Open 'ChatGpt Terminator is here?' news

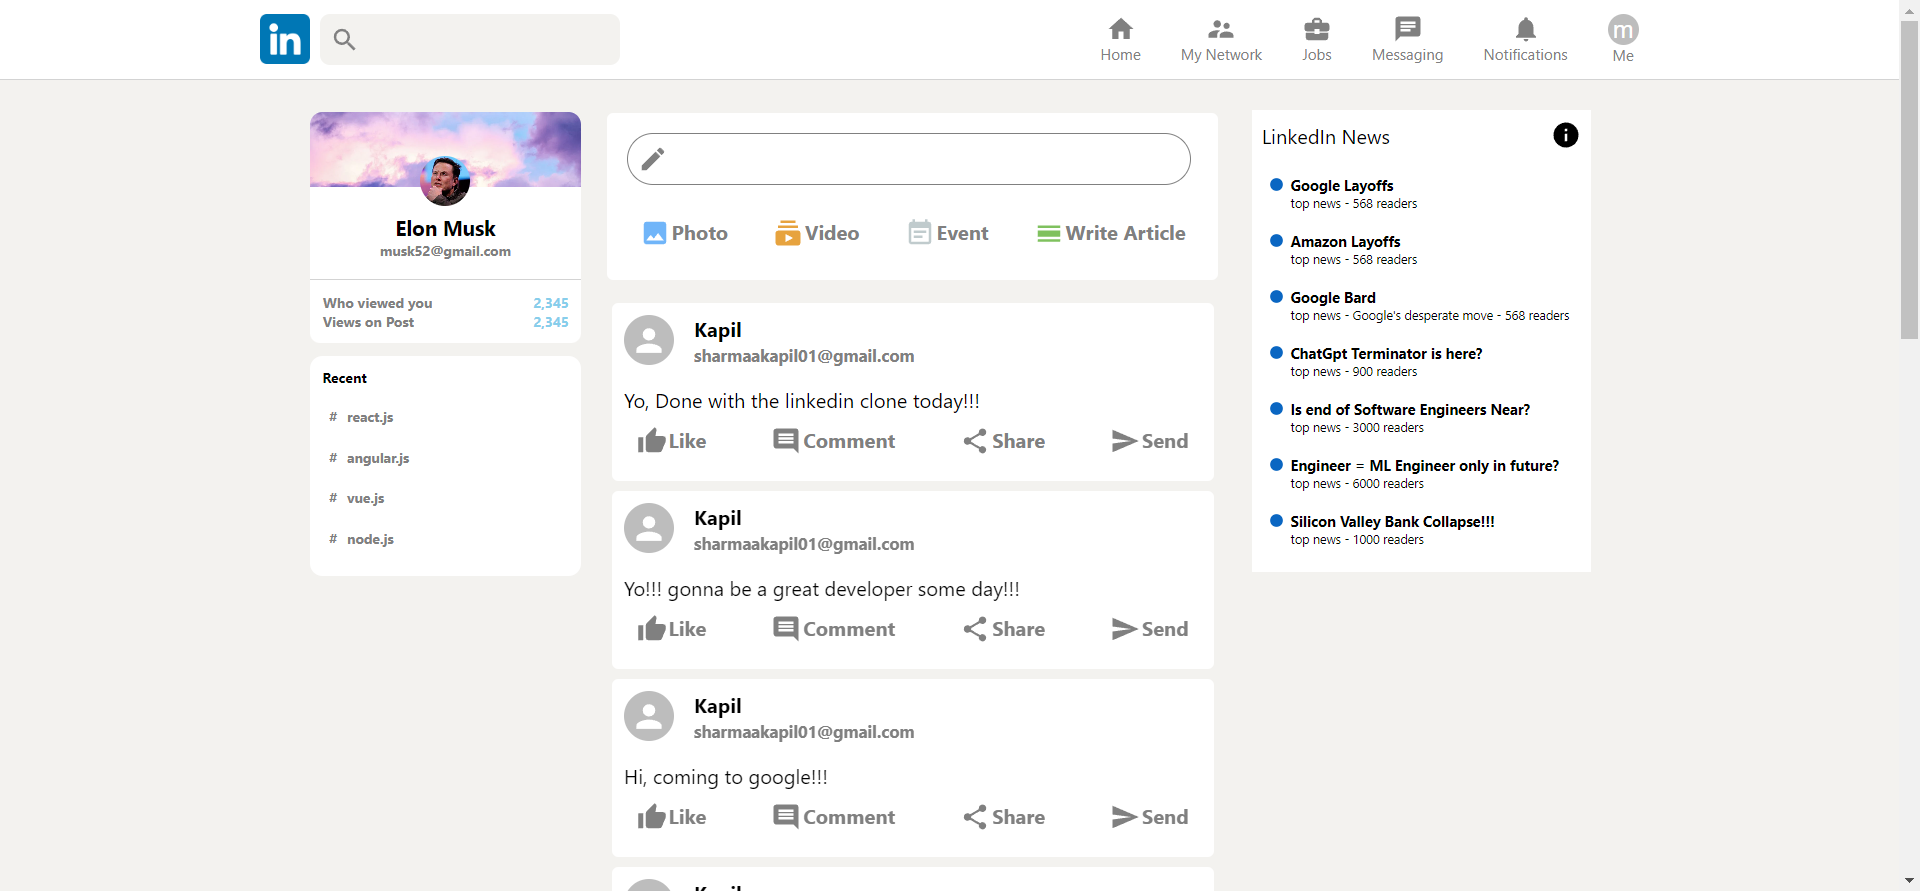click(1376, 362)
